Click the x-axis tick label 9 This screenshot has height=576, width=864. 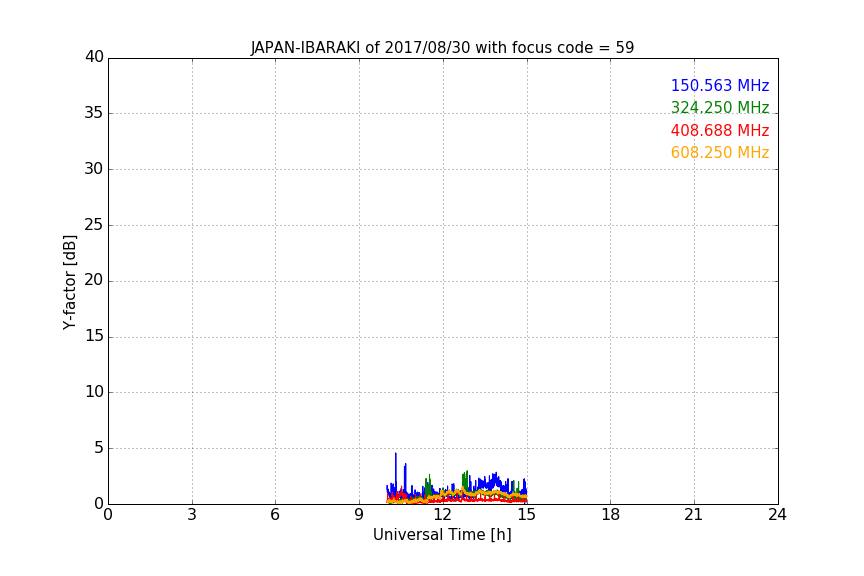click(x=359, y=515)
